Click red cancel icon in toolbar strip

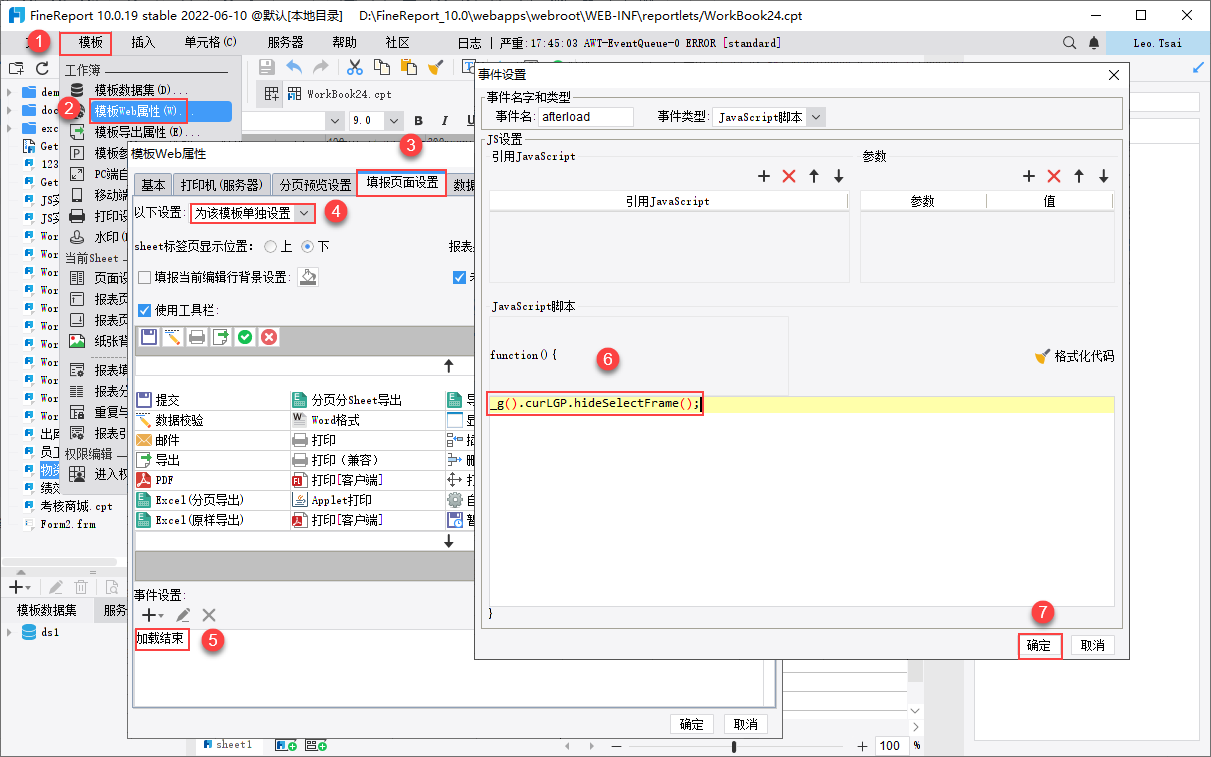point(269,337)
